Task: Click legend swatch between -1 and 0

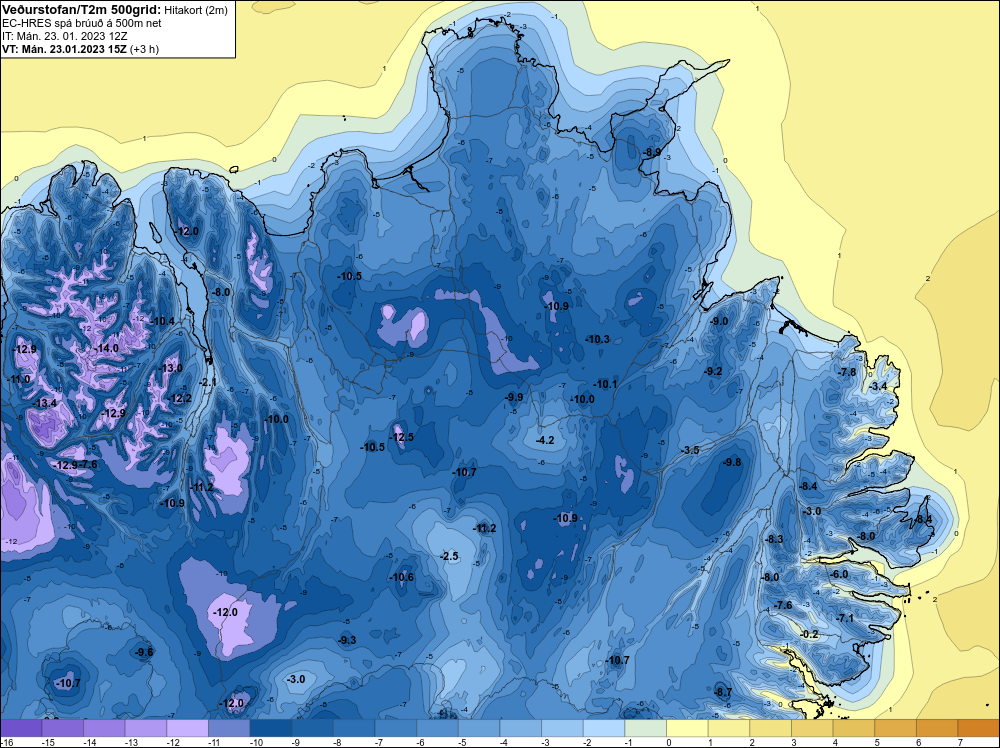Action: [x=645, y=728]
